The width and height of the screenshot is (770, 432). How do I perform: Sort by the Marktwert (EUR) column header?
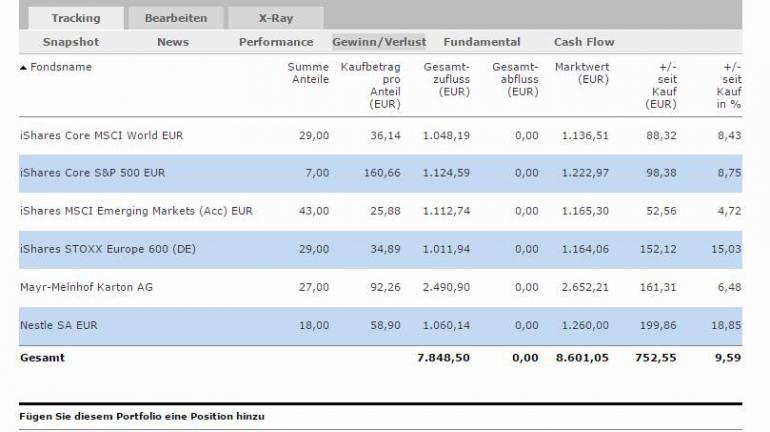point(582,73)
